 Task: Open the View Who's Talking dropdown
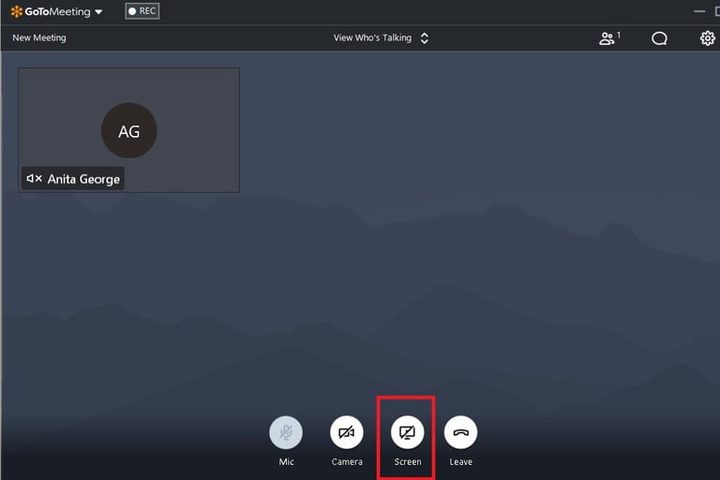tap(374, 39)
